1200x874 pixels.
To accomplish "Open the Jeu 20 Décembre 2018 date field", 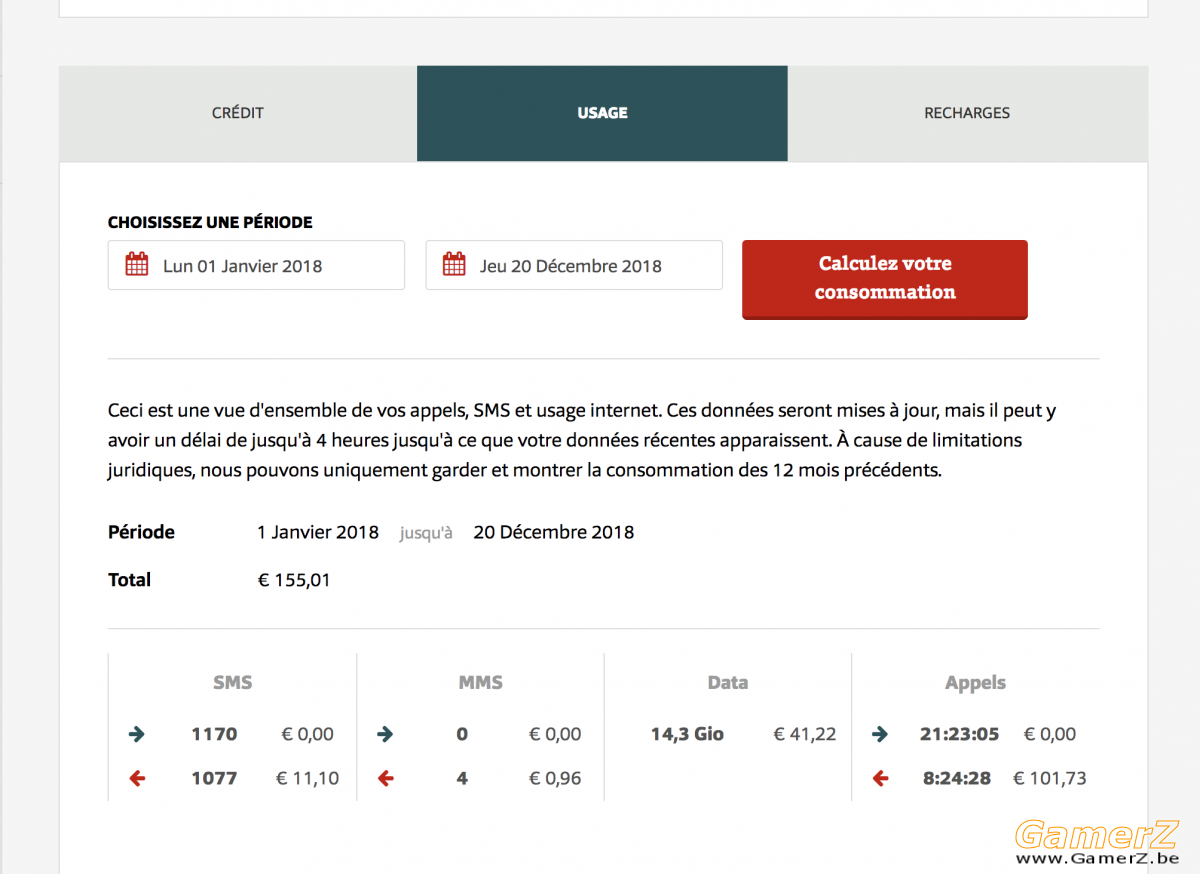I will coord(574,265).
